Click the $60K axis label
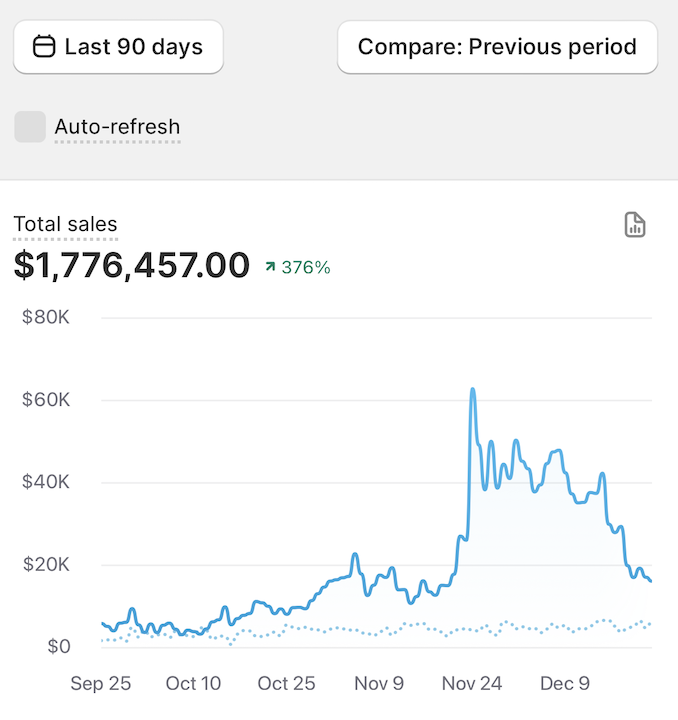 tap(46, 400)
